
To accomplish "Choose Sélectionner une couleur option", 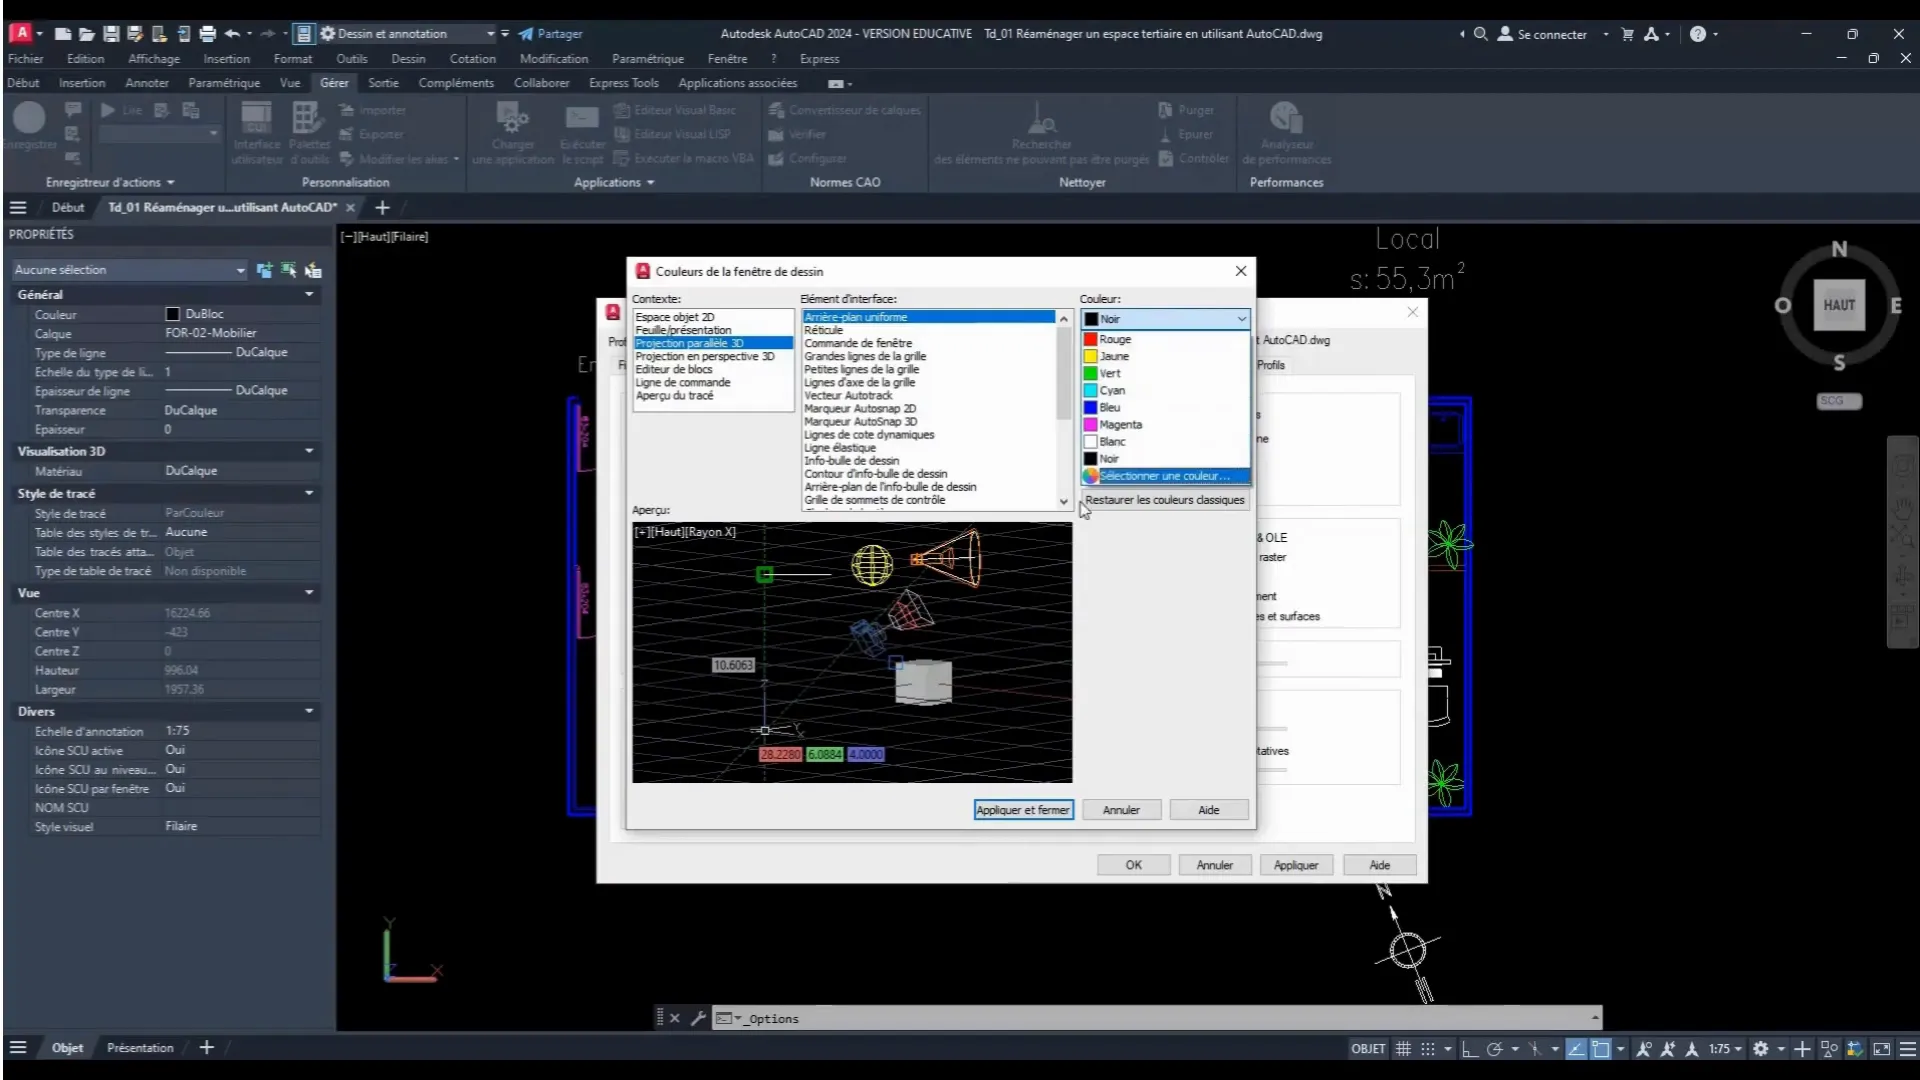I will [1165, 476].
